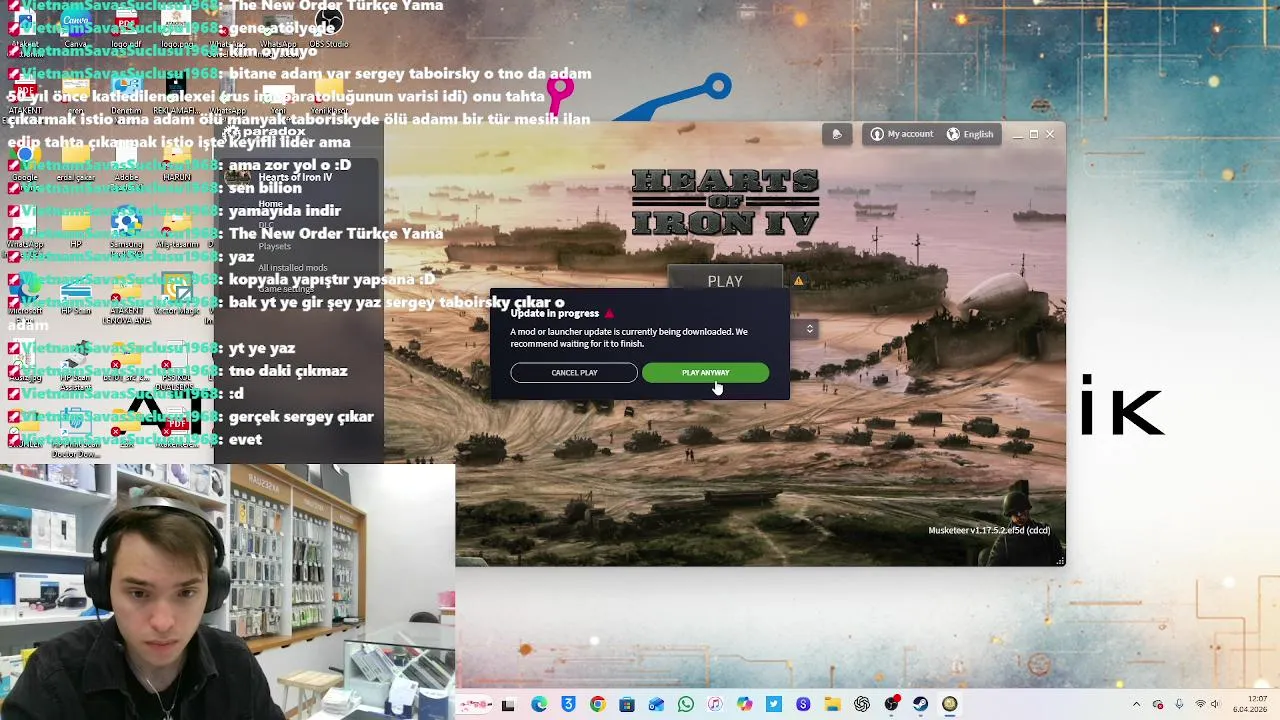Open the volume speaker tray icon
This screenshot has height=720, width=1280.
(x=1216, y=704)
